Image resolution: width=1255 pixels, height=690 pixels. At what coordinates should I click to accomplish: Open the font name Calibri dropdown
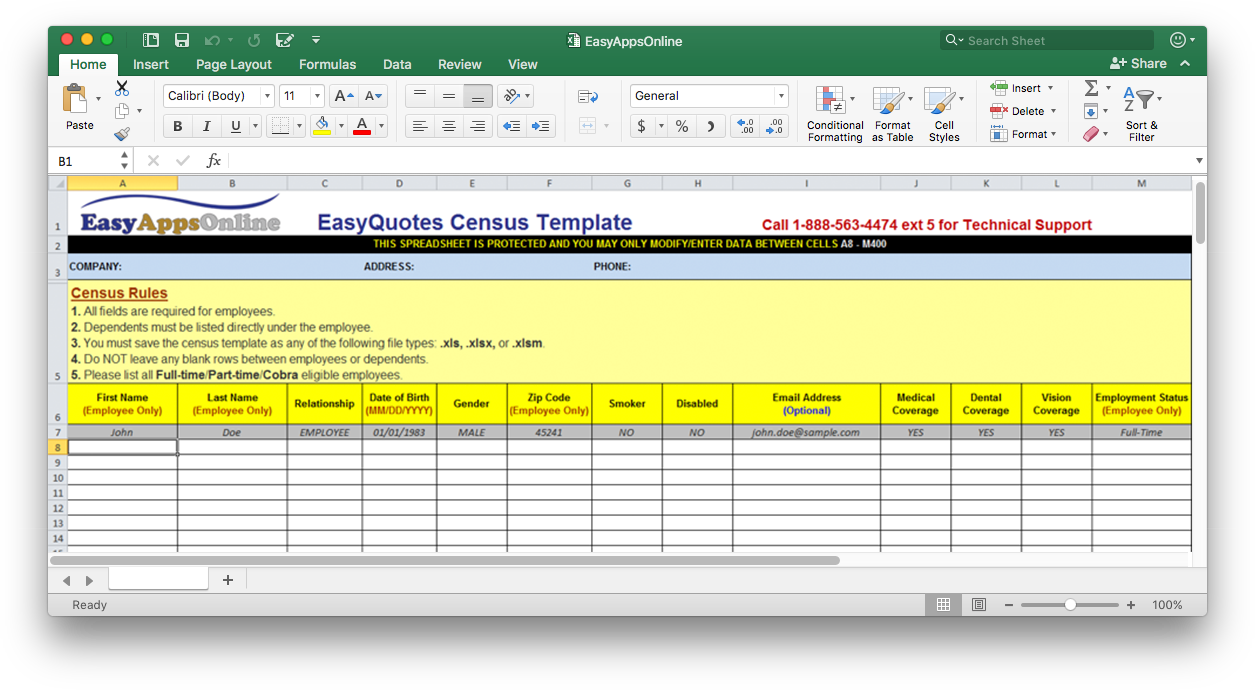267,96
